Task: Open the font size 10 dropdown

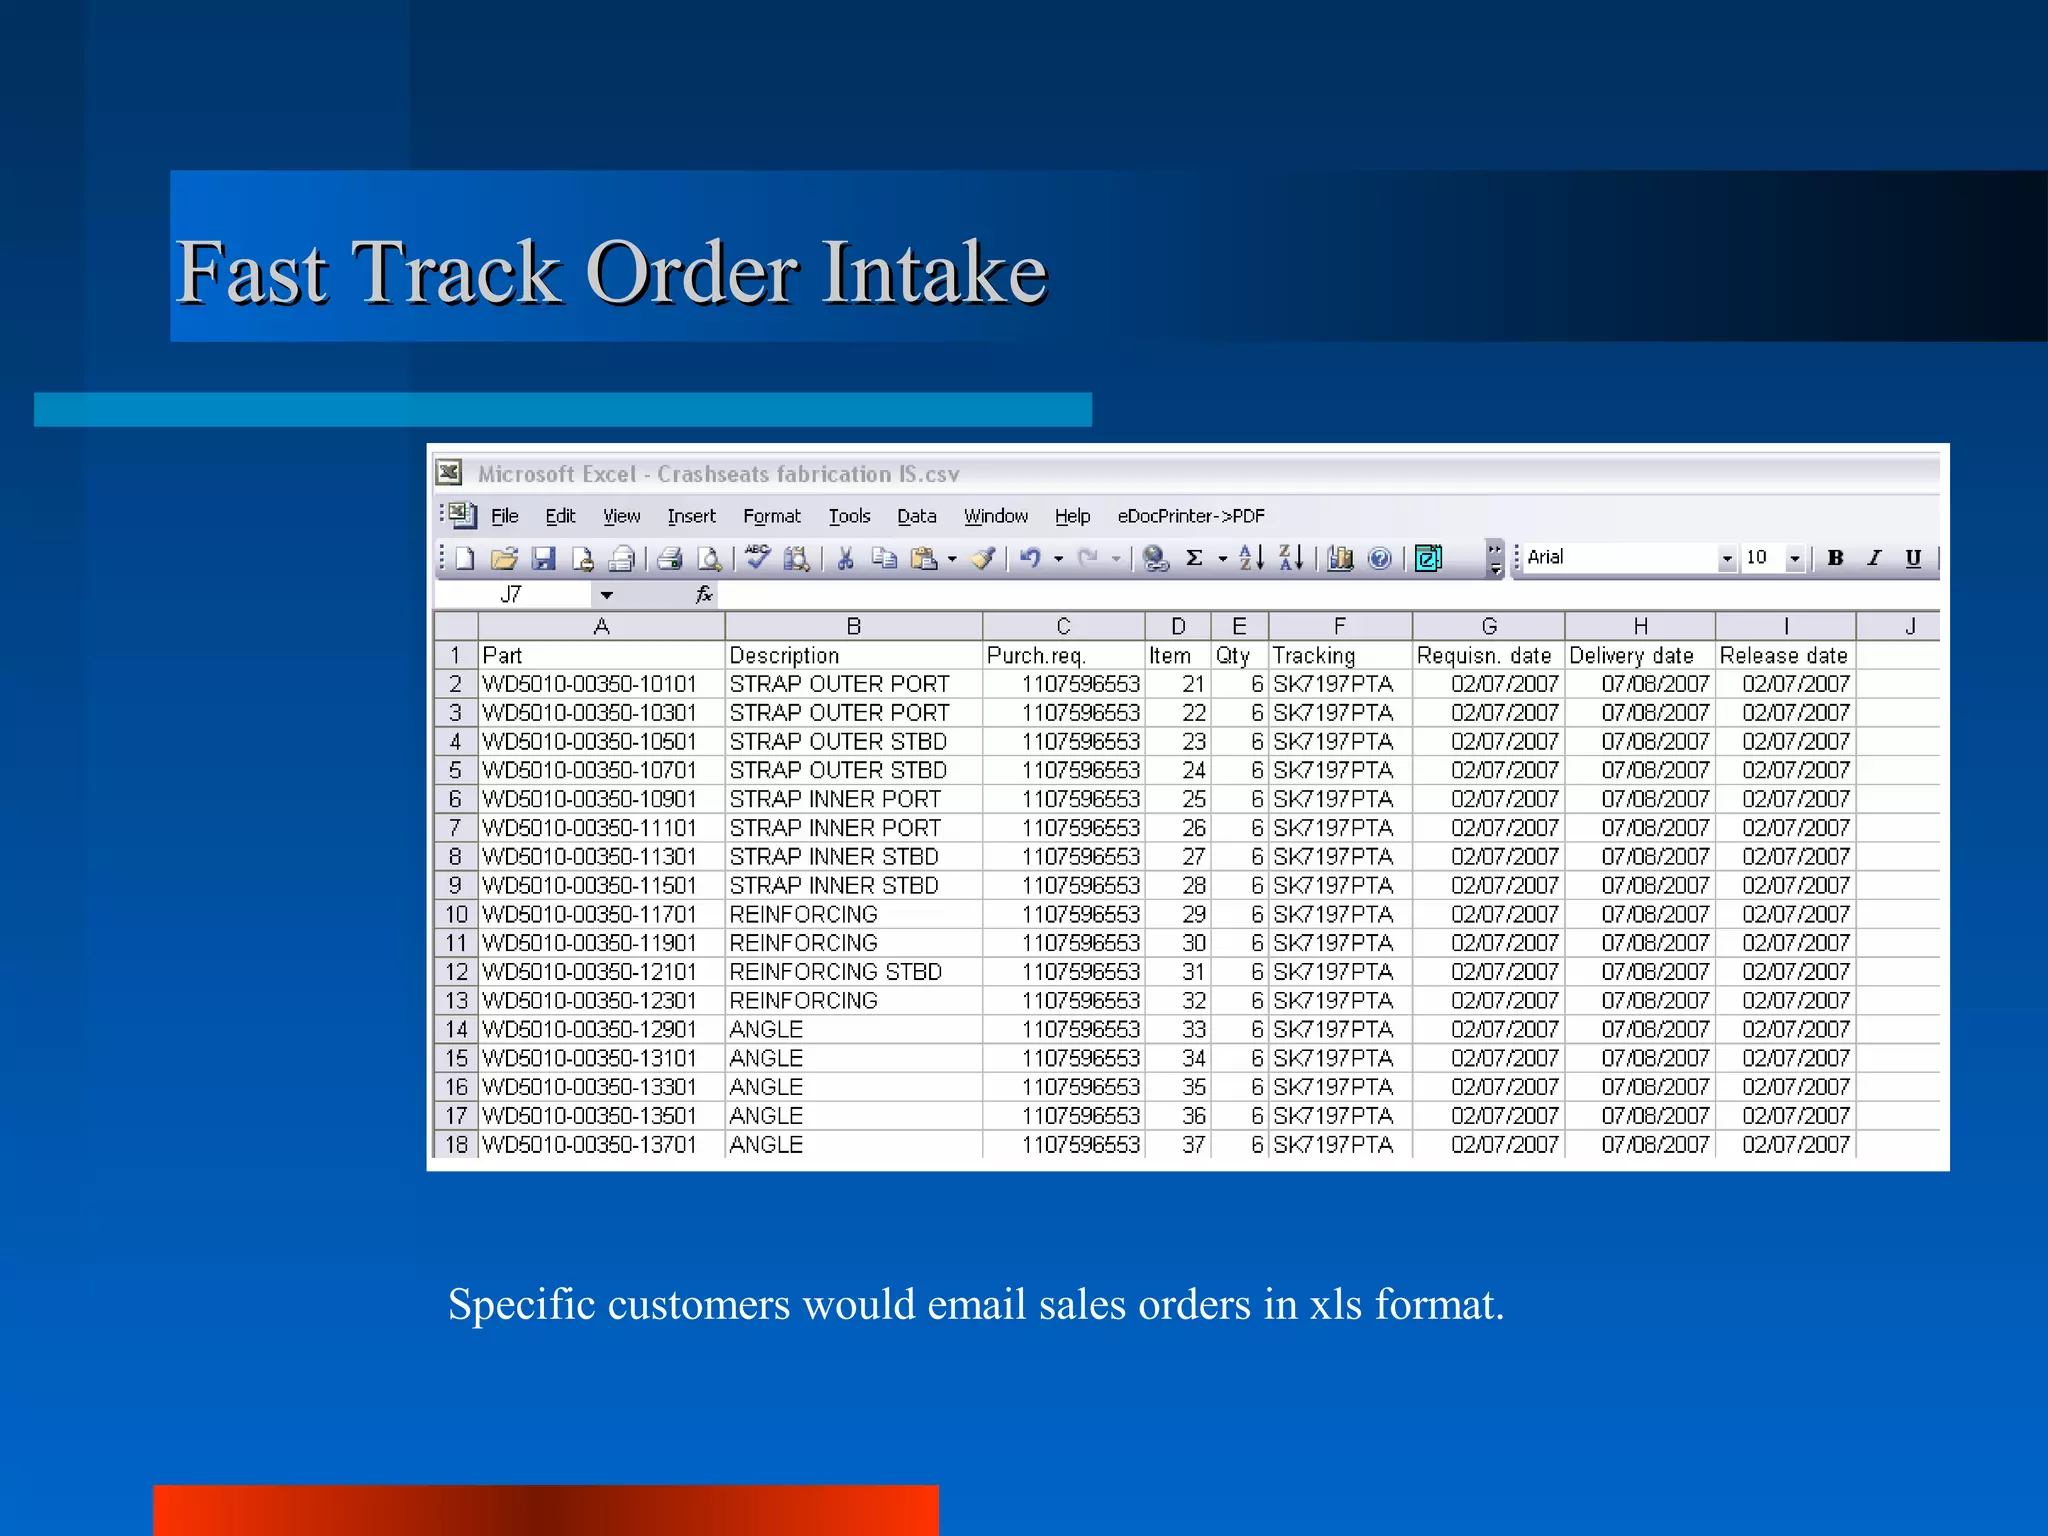Action: pyautogui.click(x=1795, y=559)
